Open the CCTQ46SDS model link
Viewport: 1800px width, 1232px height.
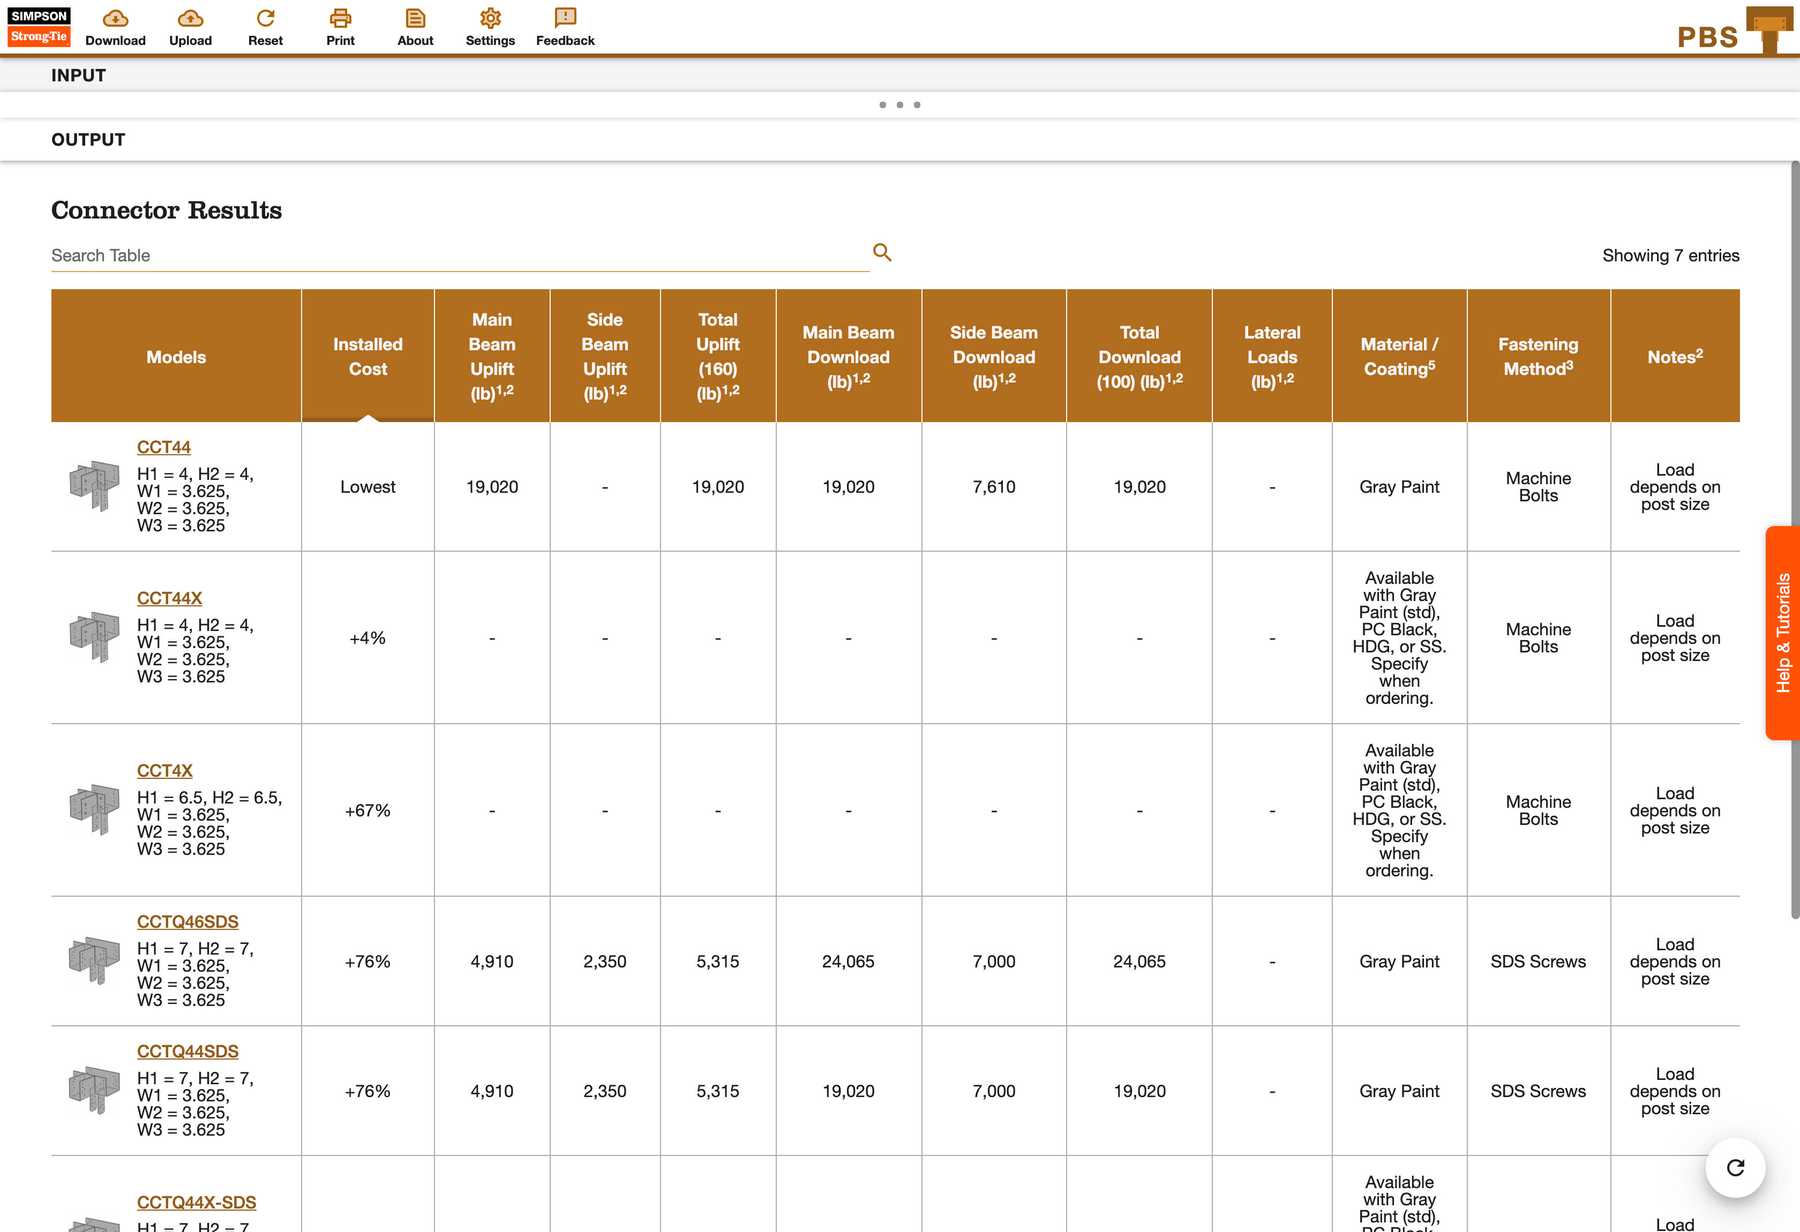click(x=187, y=921)
